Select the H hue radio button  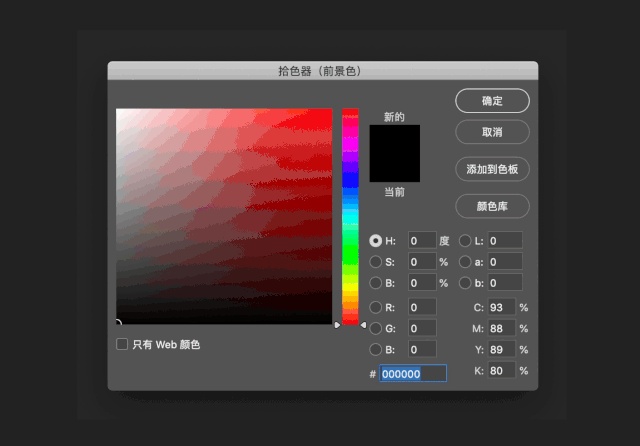[376, 240]
